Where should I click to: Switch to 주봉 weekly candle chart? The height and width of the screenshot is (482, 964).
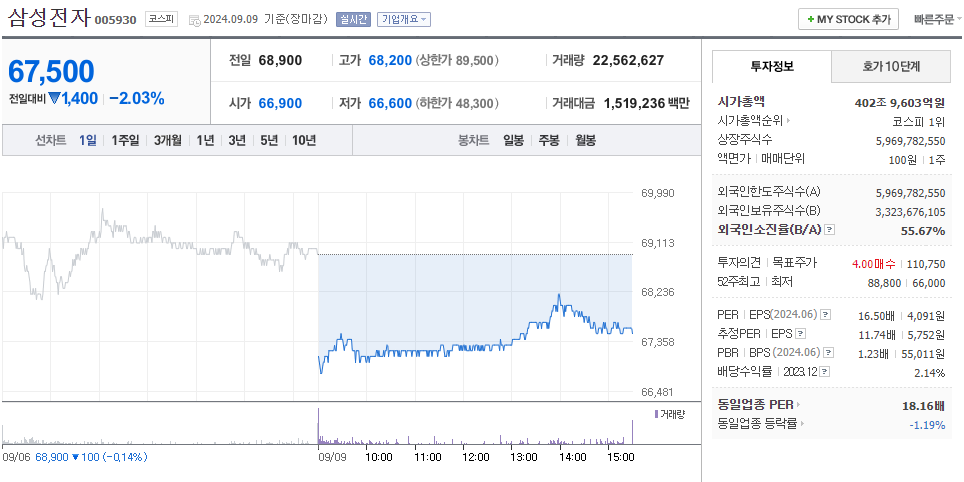(549, 140)
